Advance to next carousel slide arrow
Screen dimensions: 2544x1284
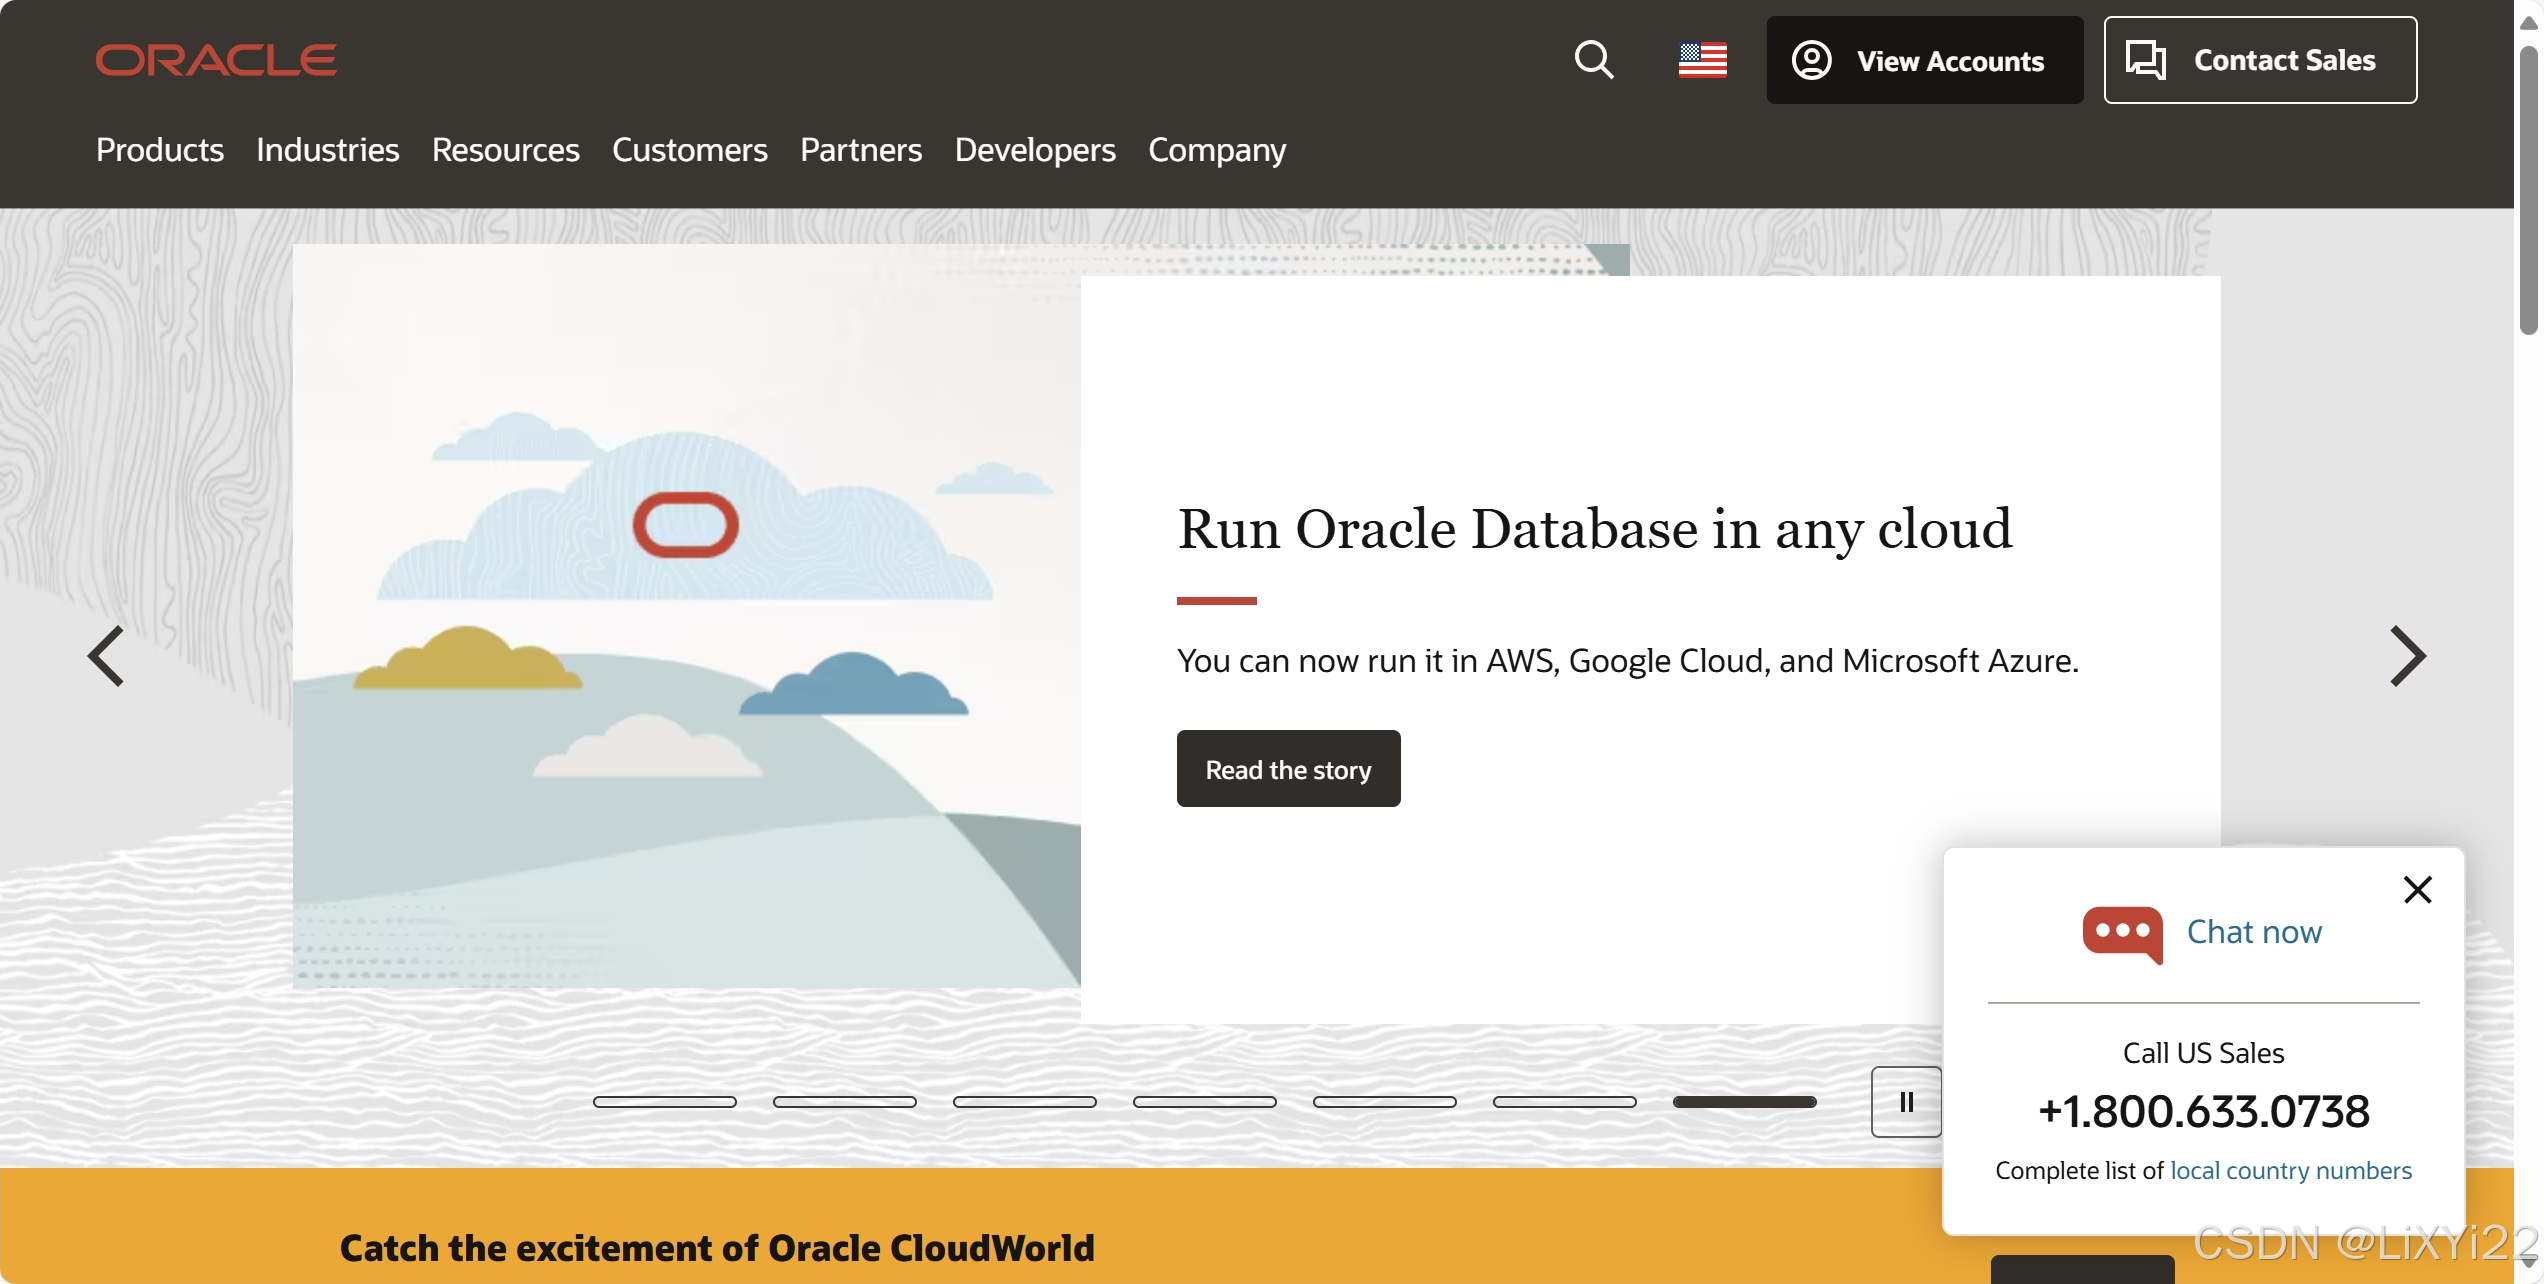pyautogui.click(x=2407, y=656)
